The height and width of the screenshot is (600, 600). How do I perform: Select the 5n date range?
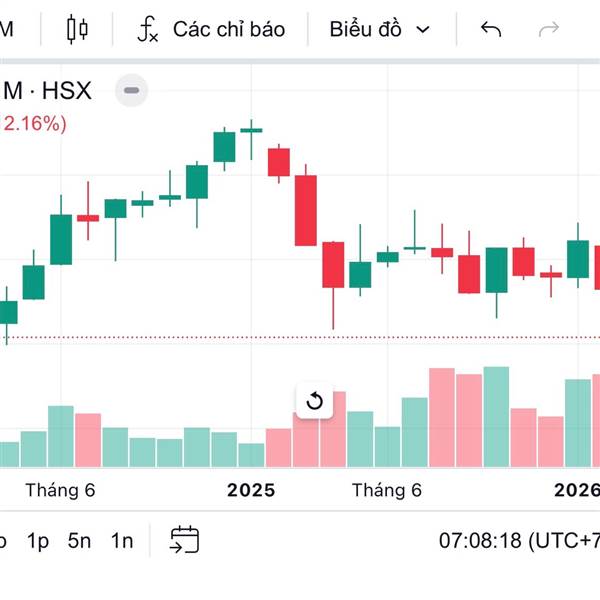(x=80, y=541)
